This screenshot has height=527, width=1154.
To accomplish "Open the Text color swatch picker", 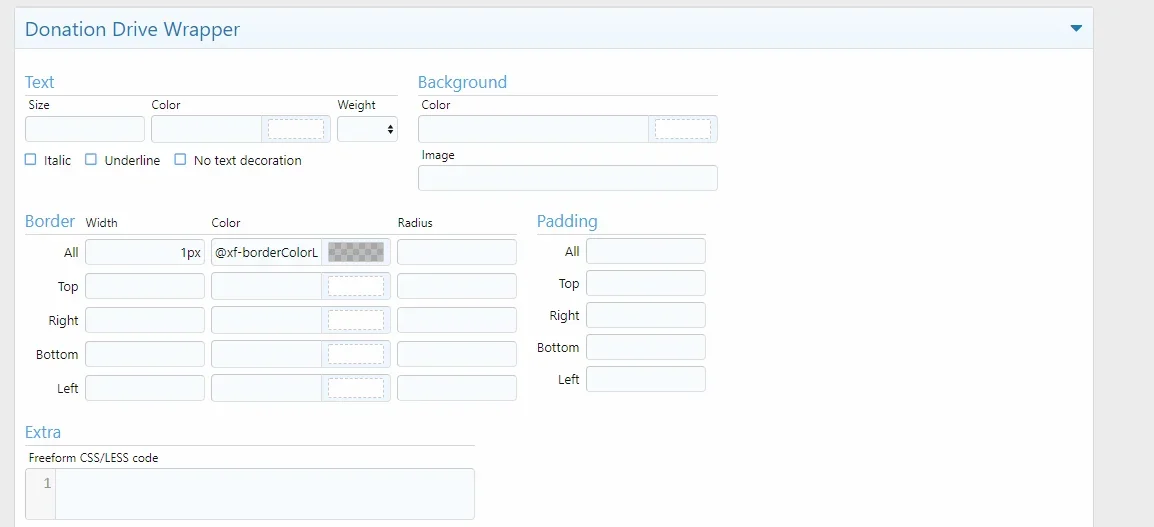I will coord(296,129).
